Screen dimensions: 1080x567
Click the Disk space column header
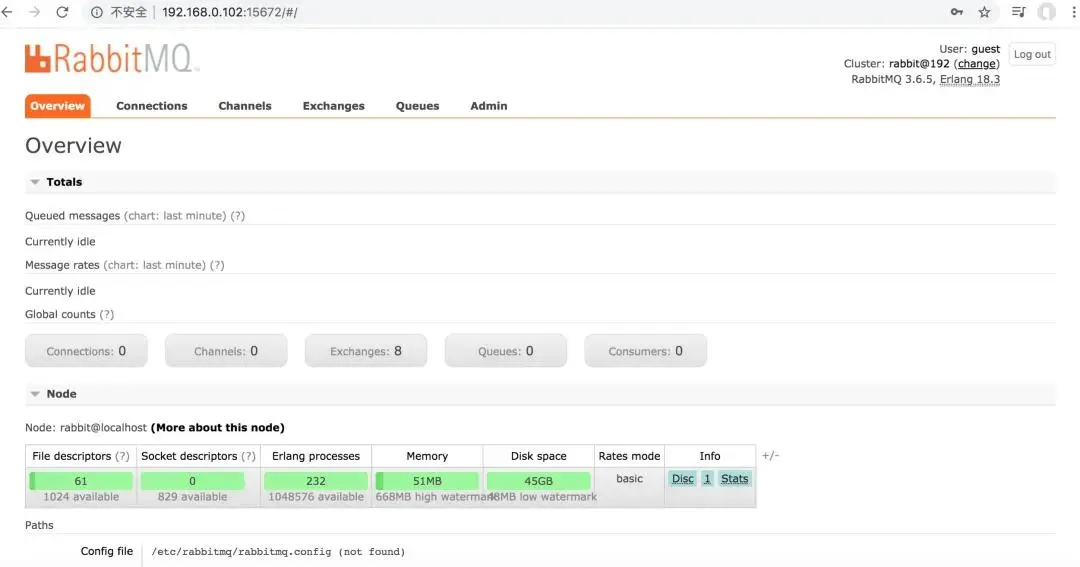[539, 456]
